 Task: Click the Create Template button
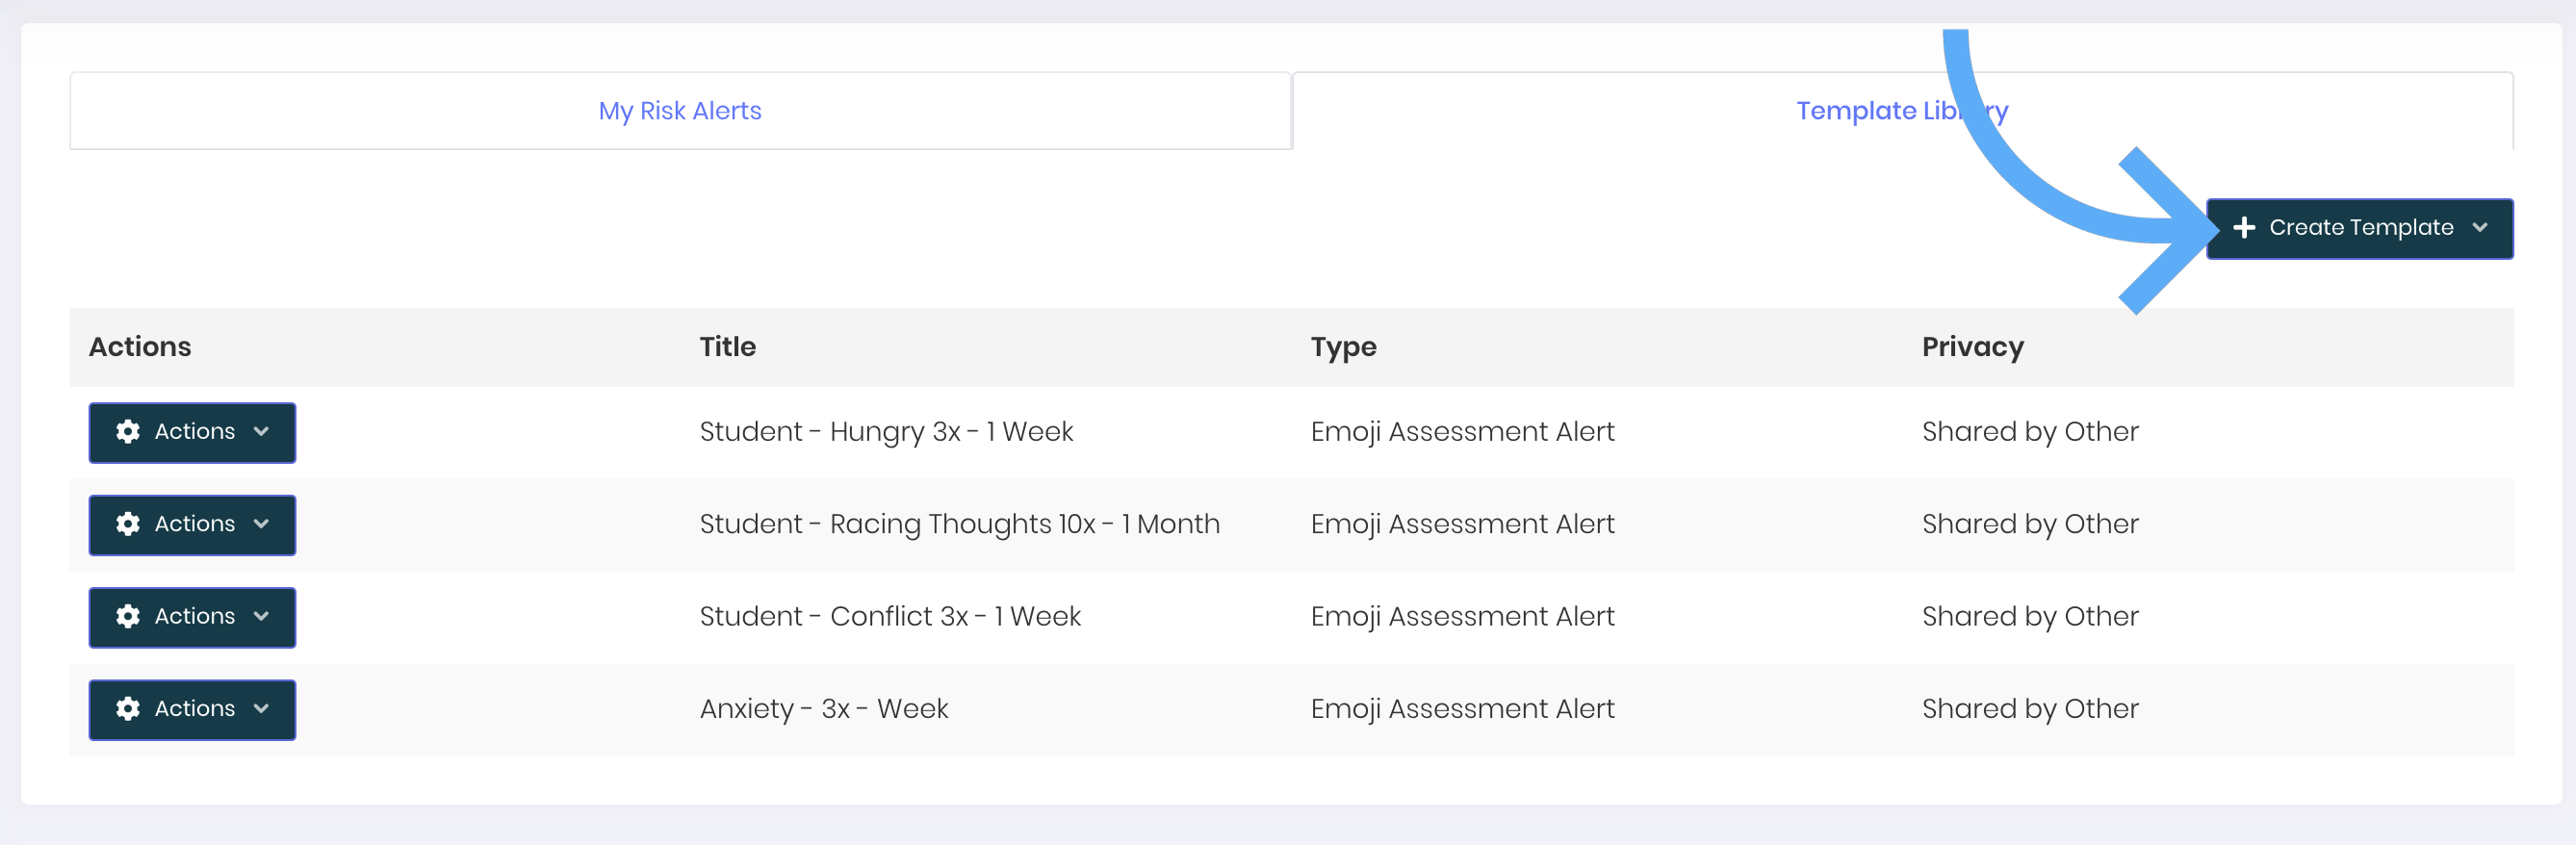click(x=2359, y=229)
